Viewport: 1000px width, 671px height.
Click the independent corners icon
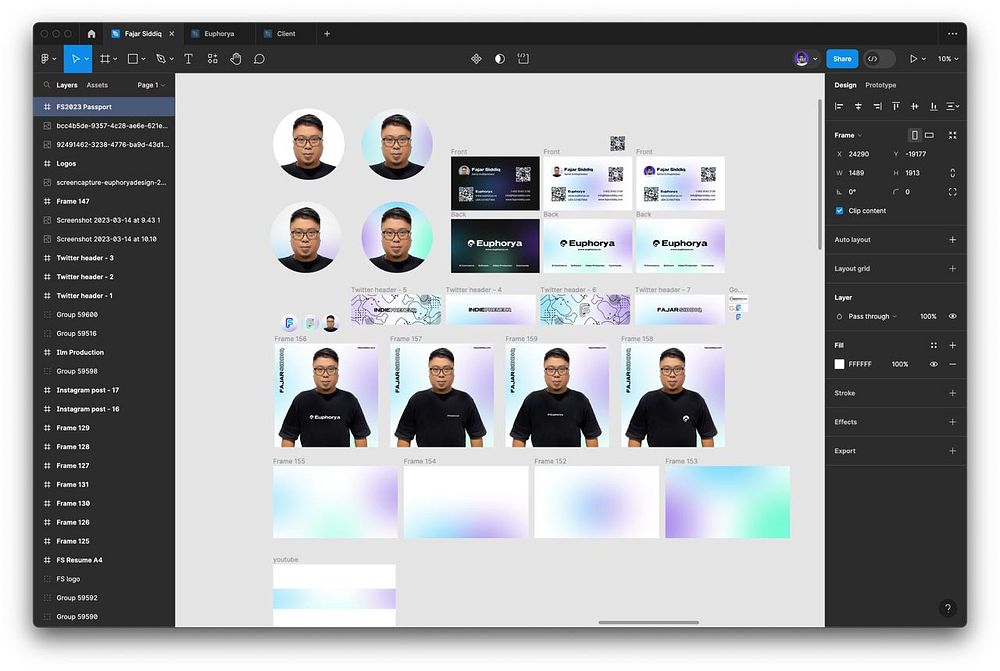pos(952,192)
